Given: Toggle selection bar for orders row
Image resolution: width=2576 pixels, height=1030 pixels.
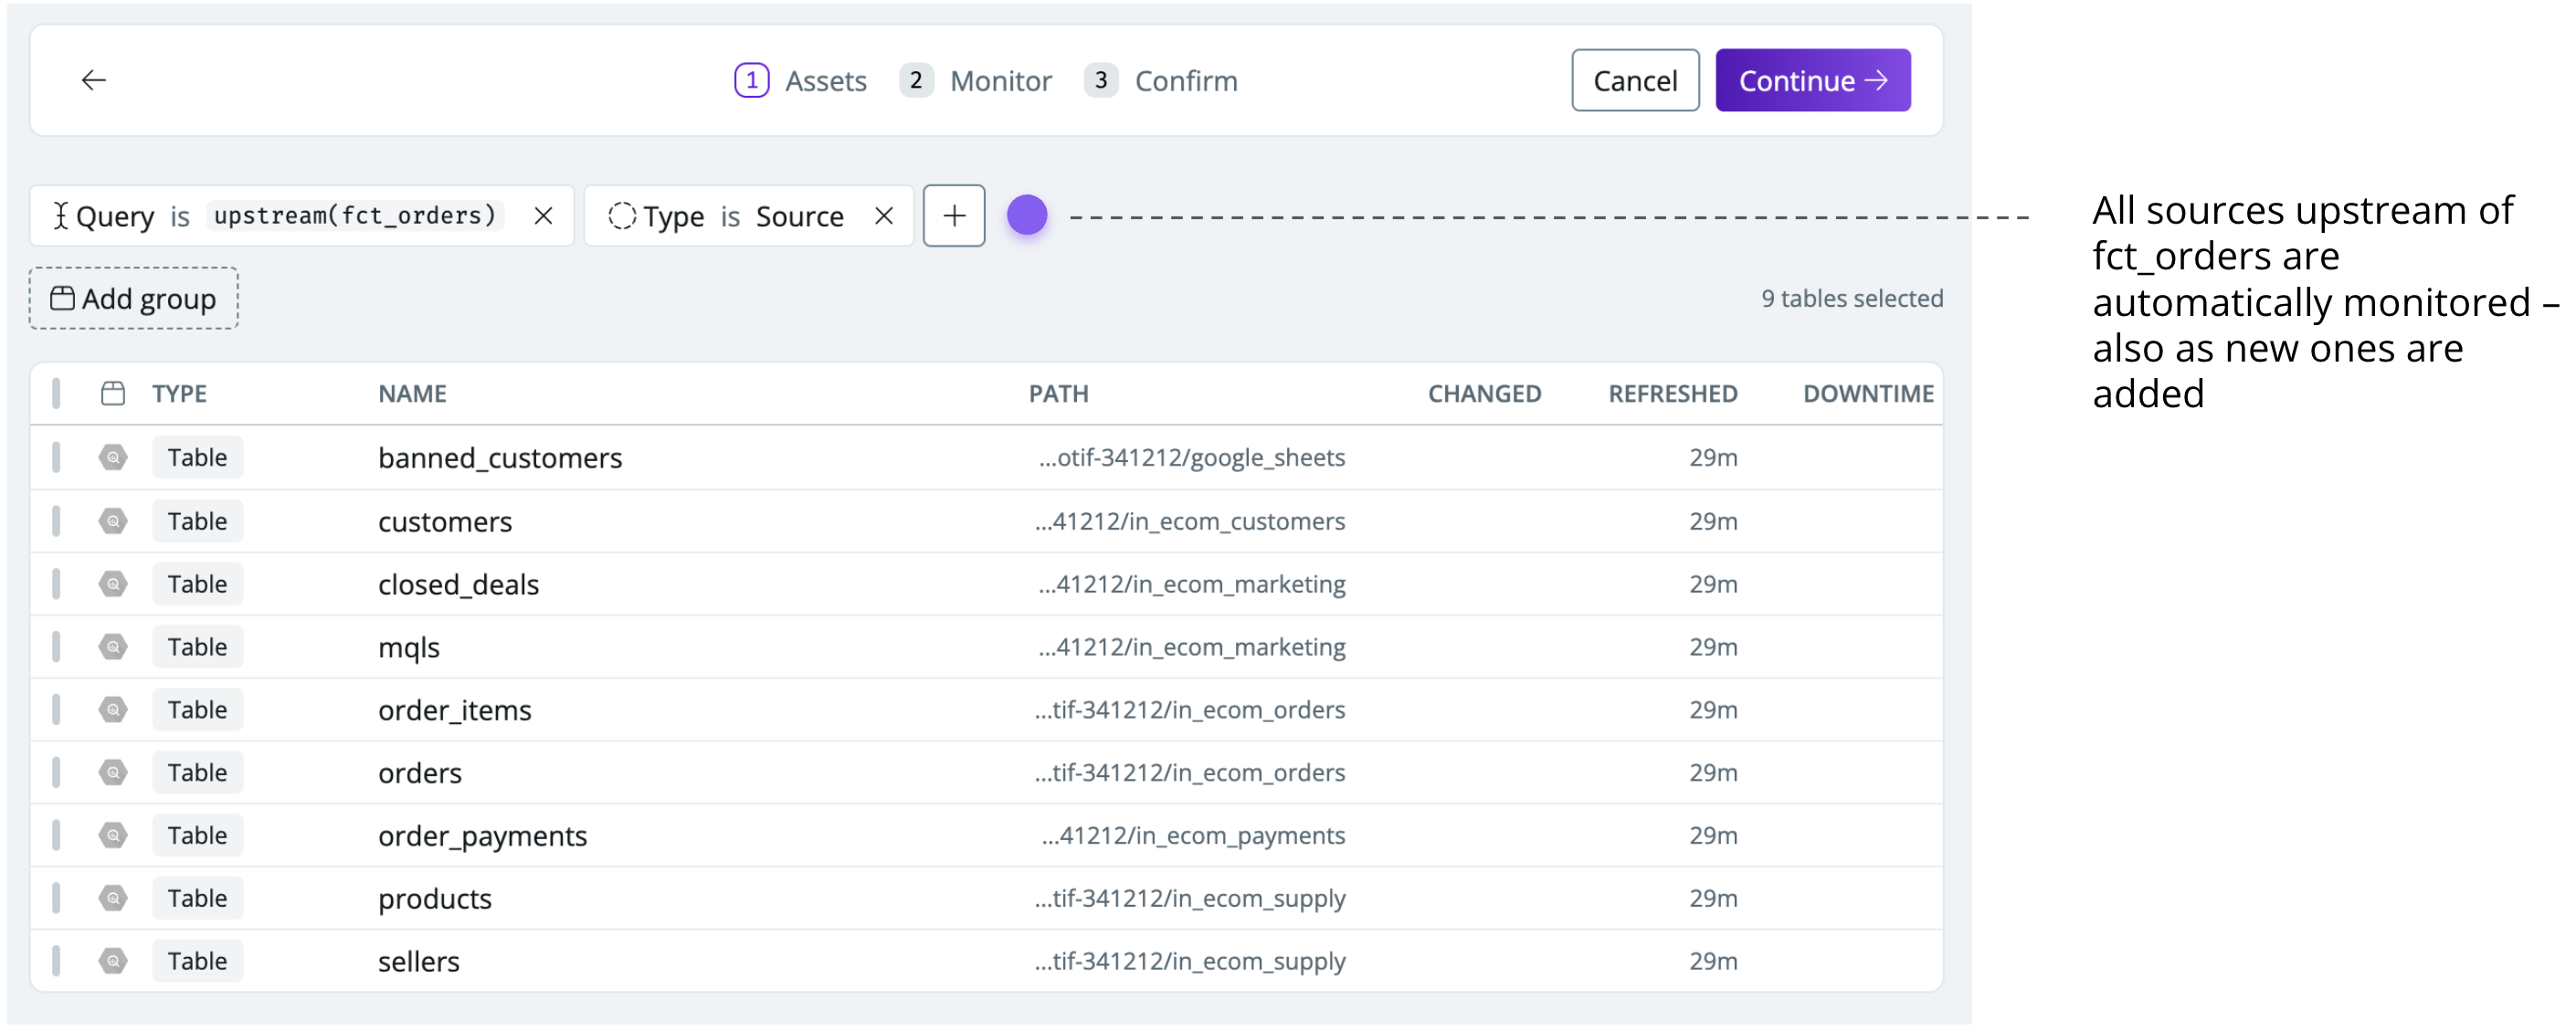Looking at the screenshot, I should (x=57, y=772).
